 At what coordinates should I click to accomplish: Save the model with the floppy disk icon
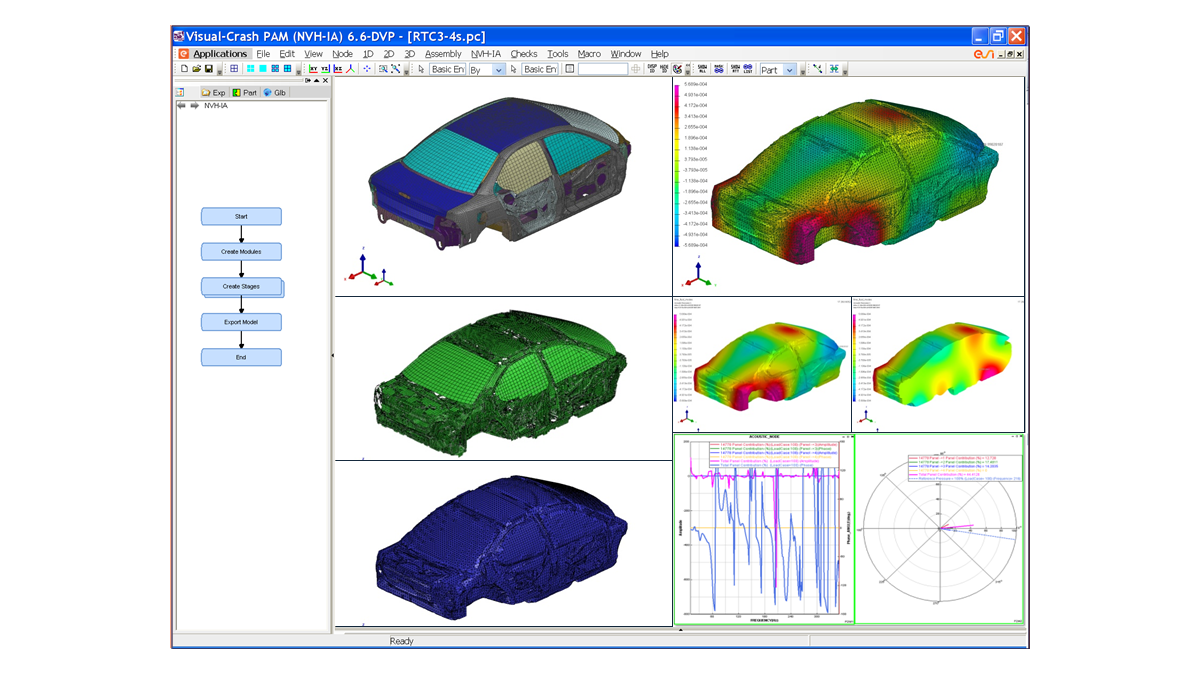click(208, 69)
